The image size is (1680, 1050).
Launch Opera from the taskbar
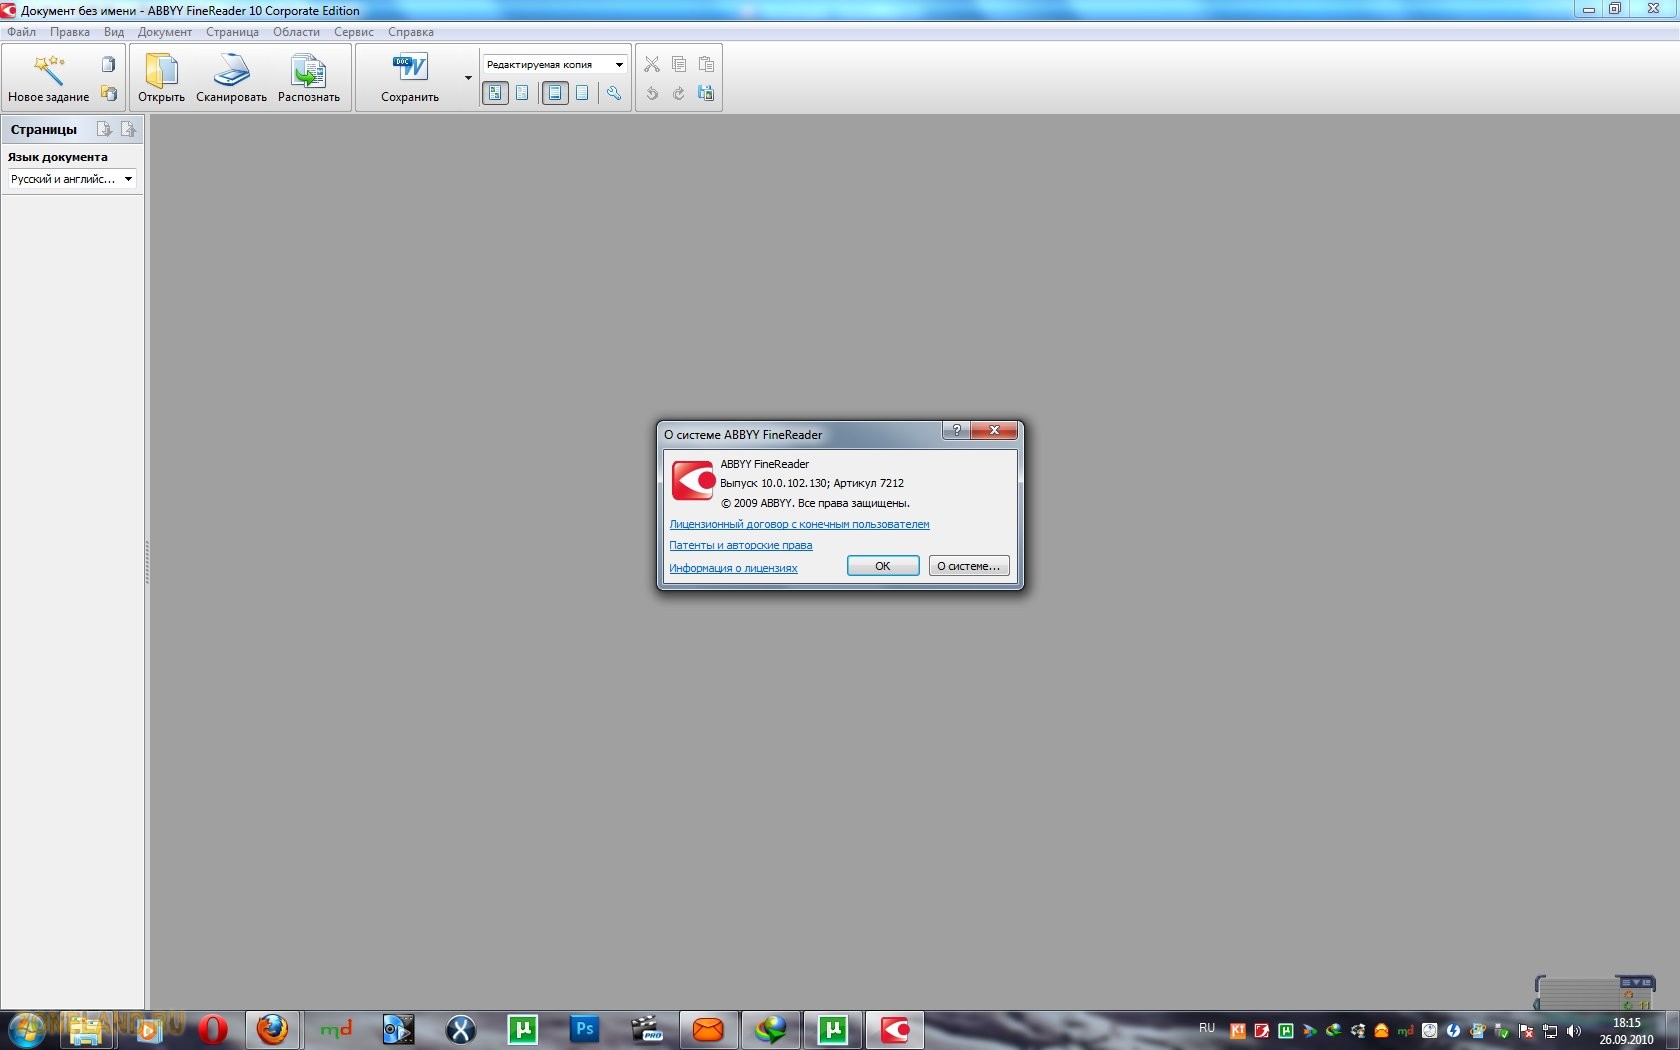point(212,1030)
